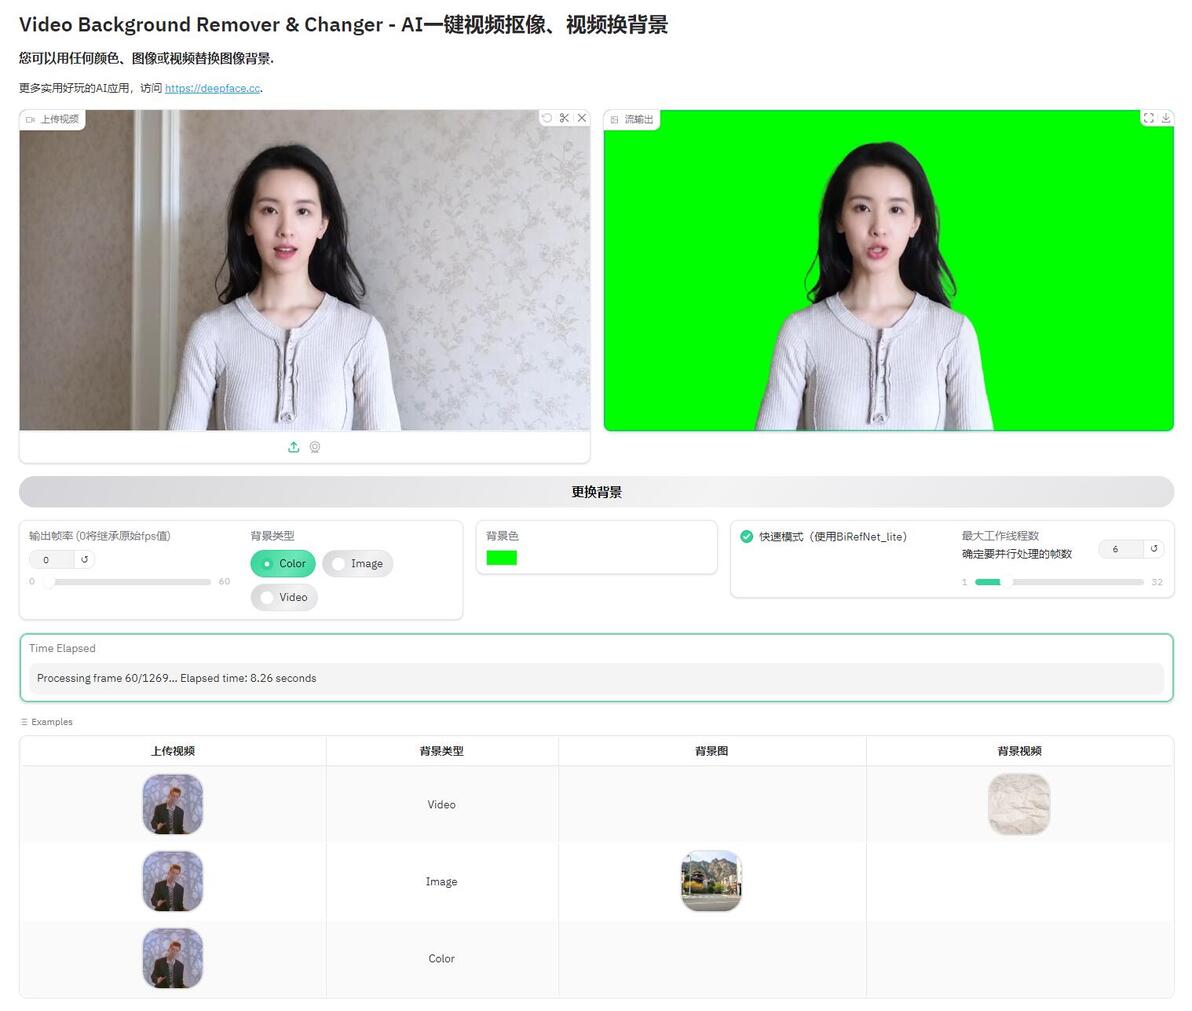The width and height of the screenshot is (1192, 1011).
Task: Click the green screen output video
Action: [889, 270]
